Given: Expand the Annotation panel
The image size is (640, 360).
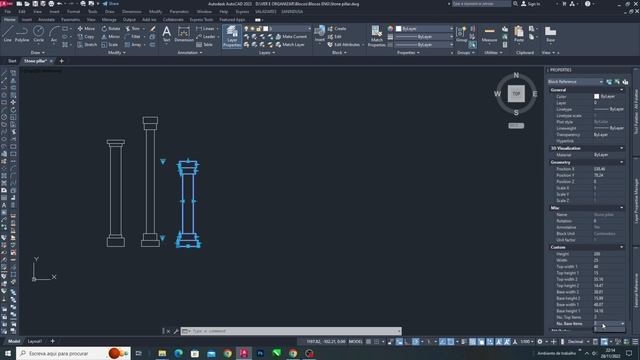Looking at the screenshot, I should (x=190, y=53).
